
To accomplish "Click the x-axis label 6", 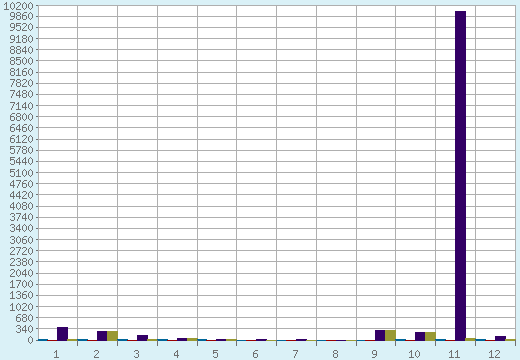I will (255, 354).
